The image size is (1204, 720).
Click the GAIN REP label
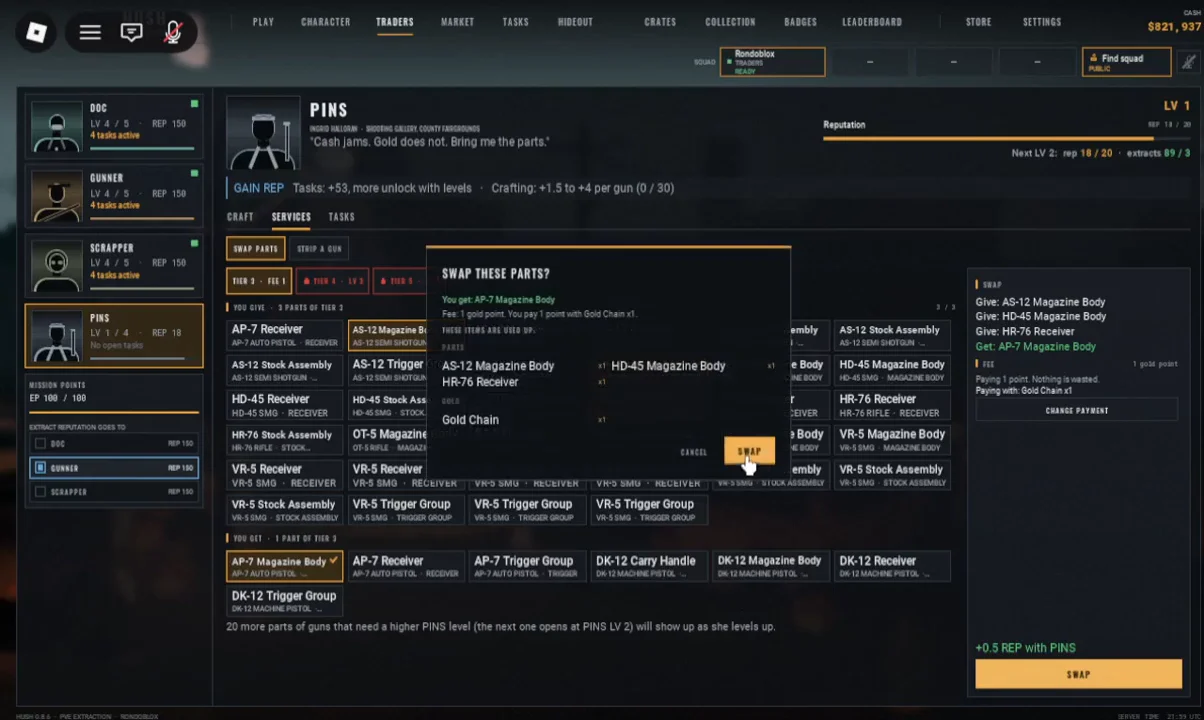[259, 188]
